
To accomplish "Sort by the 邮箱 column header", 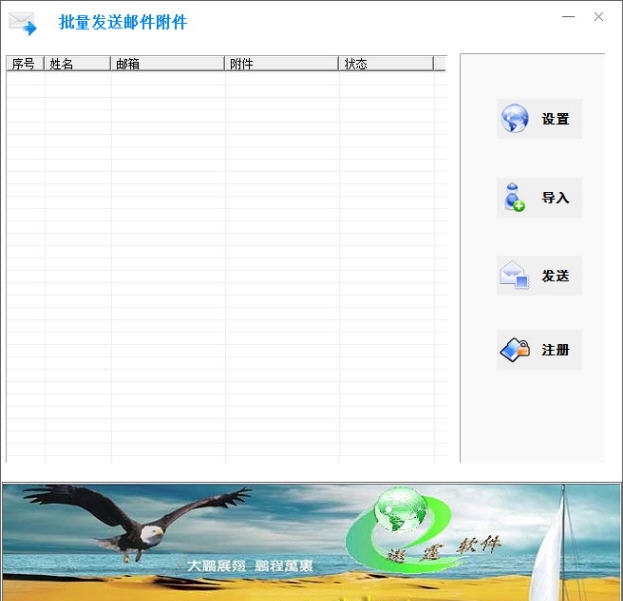I will coord(167,64).
